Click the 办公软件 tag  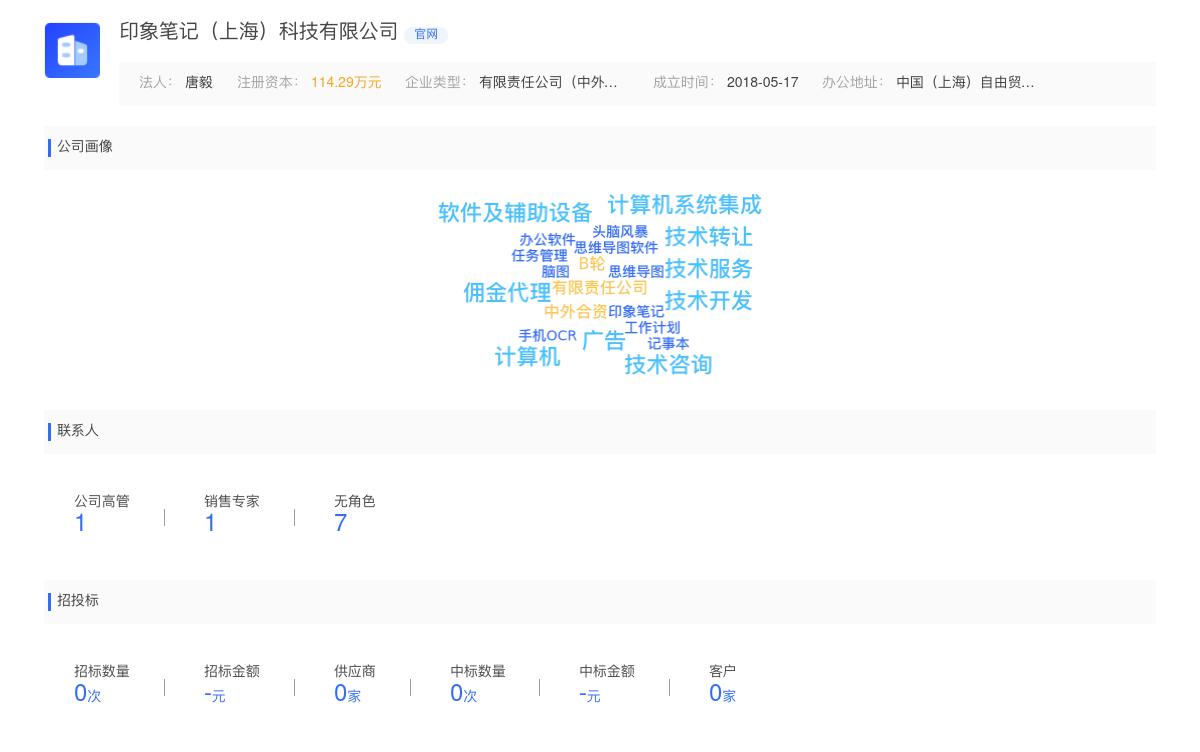[547, 240]
